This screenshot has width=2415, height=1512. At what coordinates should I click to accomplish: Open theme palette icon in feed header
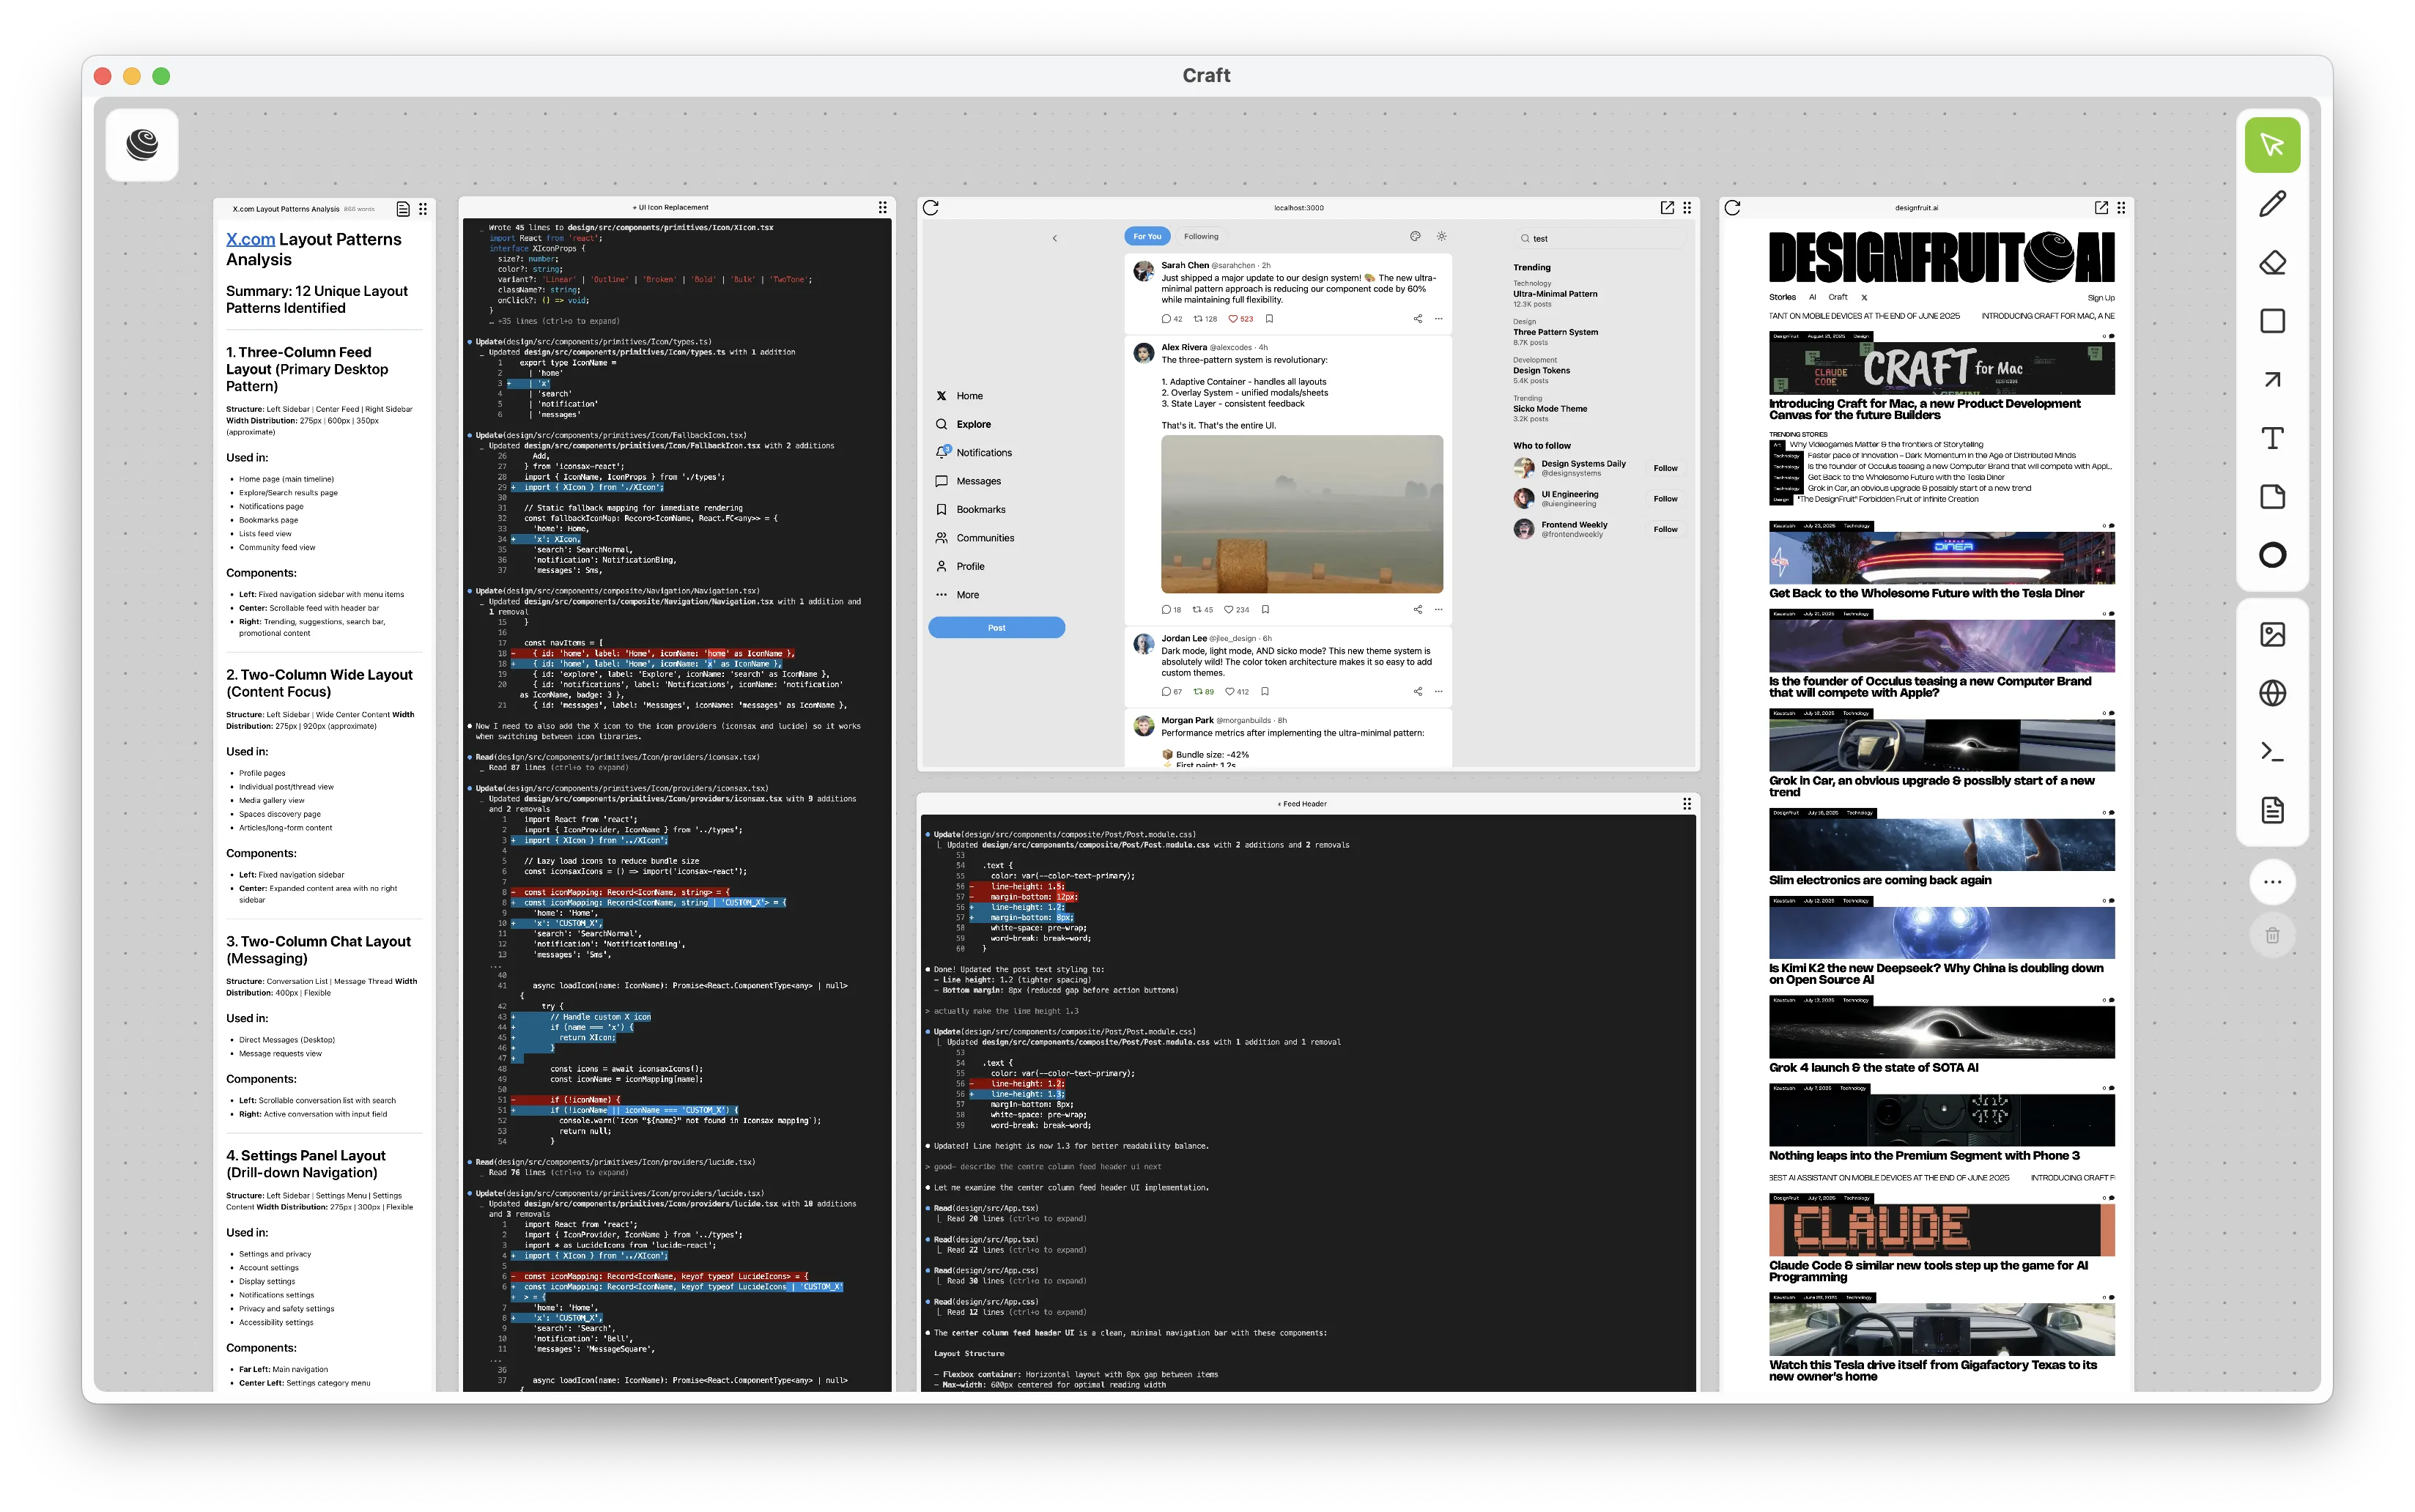tap(1415, 237)
